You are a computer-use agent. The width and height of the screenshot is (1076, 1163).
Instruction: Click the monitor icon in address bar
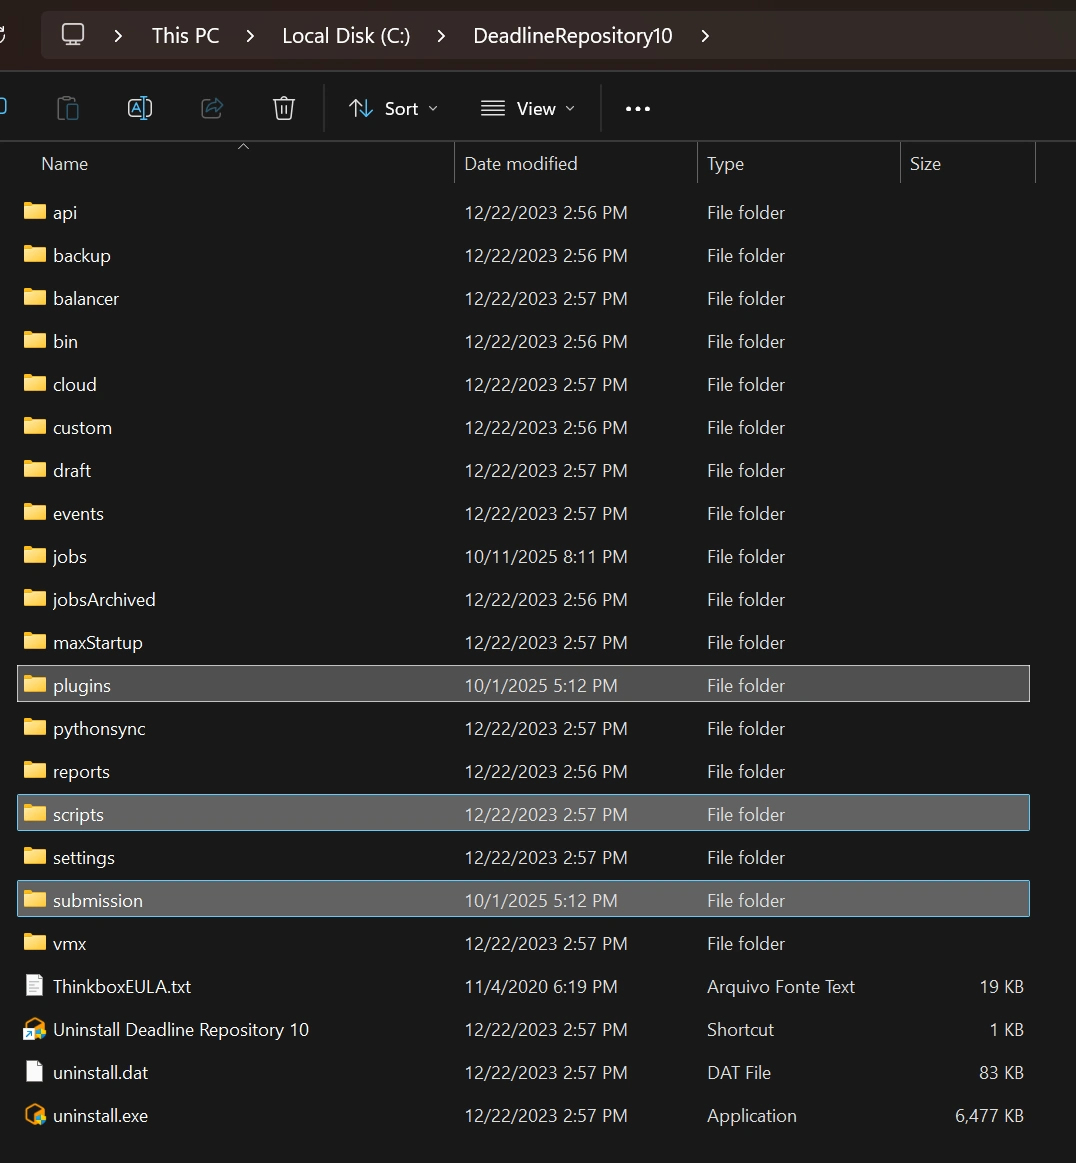(73, 35)
